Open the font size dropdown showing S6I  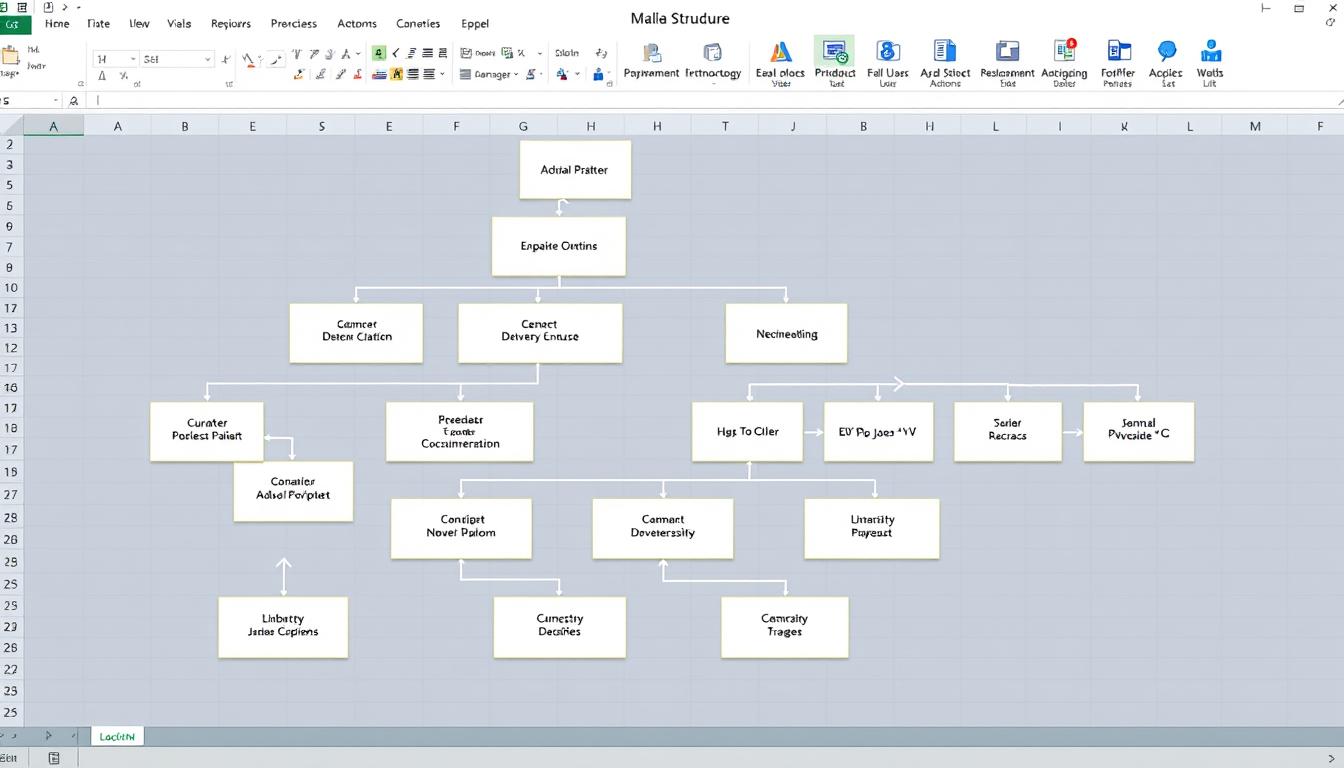tap(208, 59)
